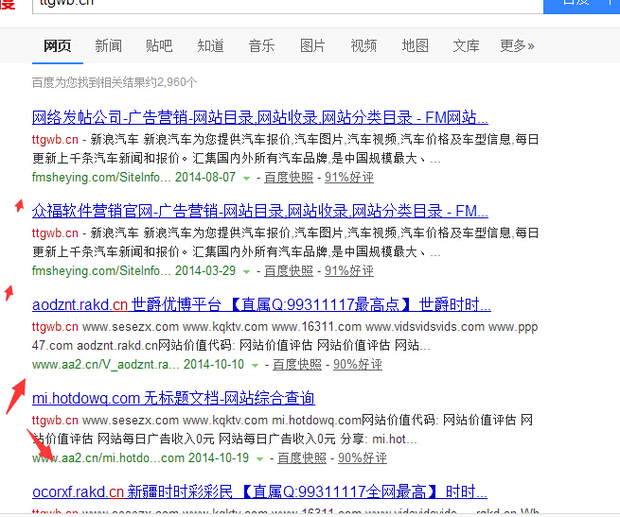Open 91%好评 on the 2014-03-29 result
The height and width of the screenshot is (517, 620).
[349, 271]
